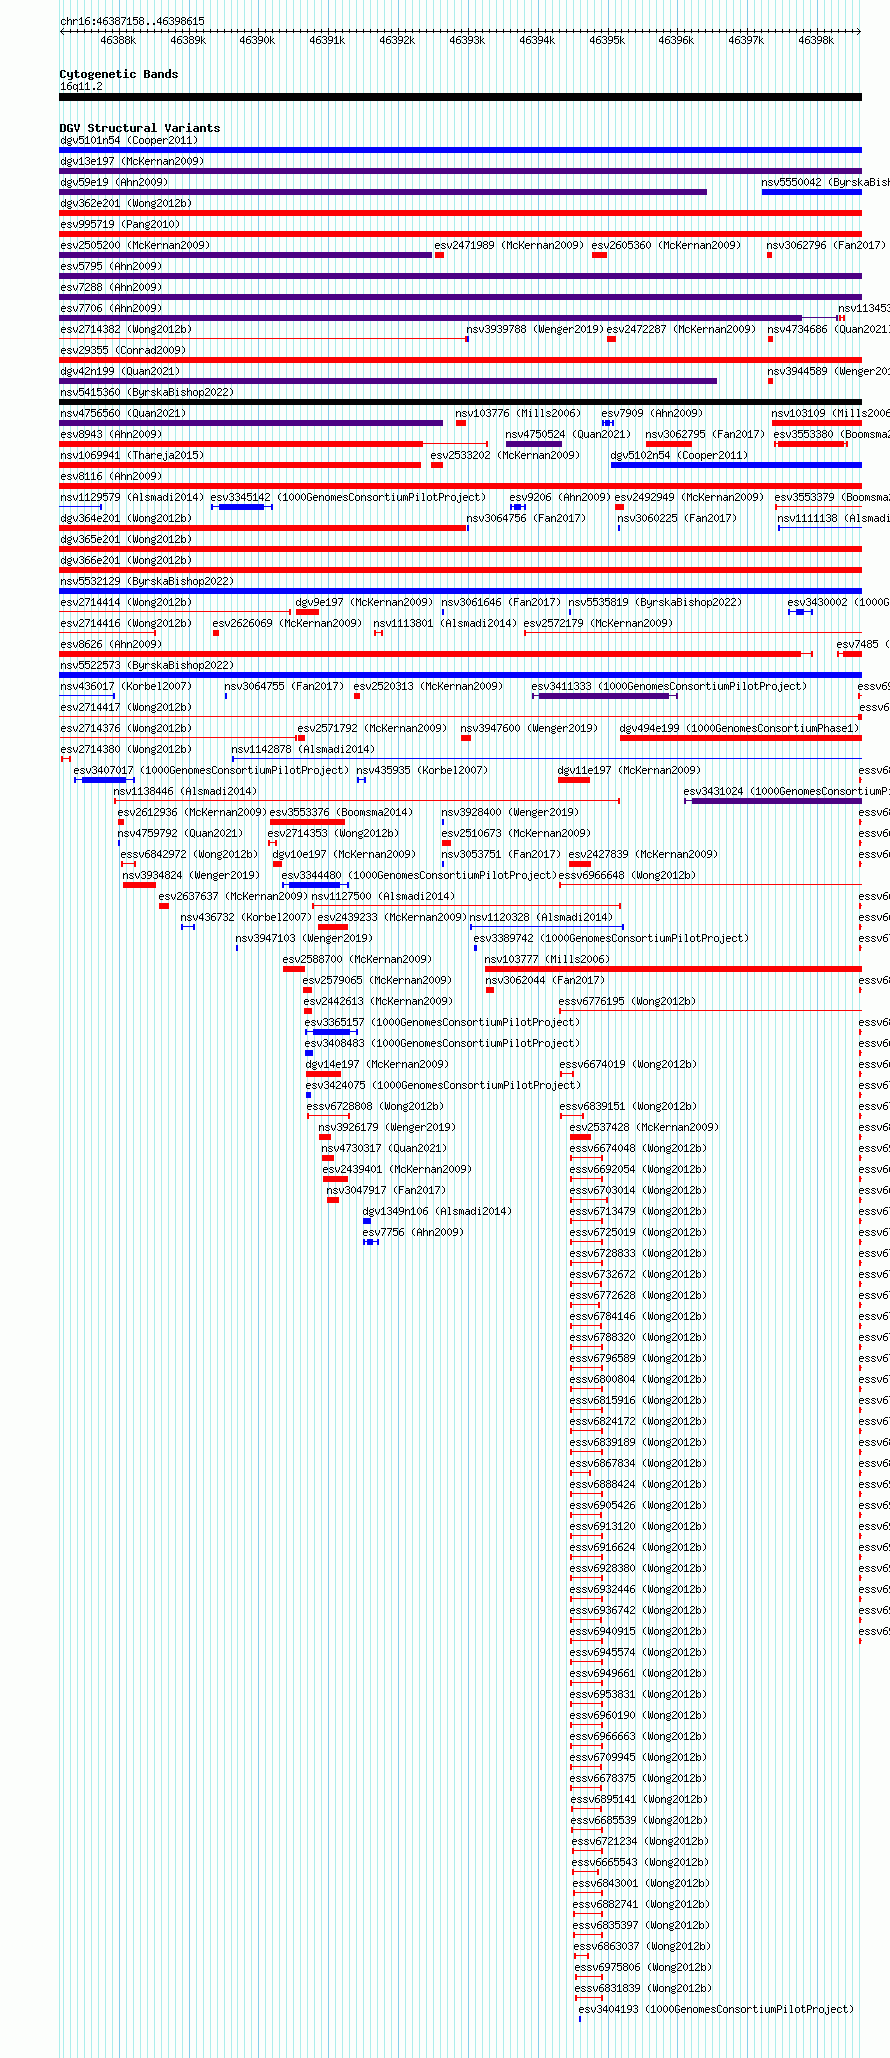Image resolution: width=890 pixels, height=2058 pixels.
Task: Click nsv3947600 (Wenger2019) variant
Action: tap(529, 729)
